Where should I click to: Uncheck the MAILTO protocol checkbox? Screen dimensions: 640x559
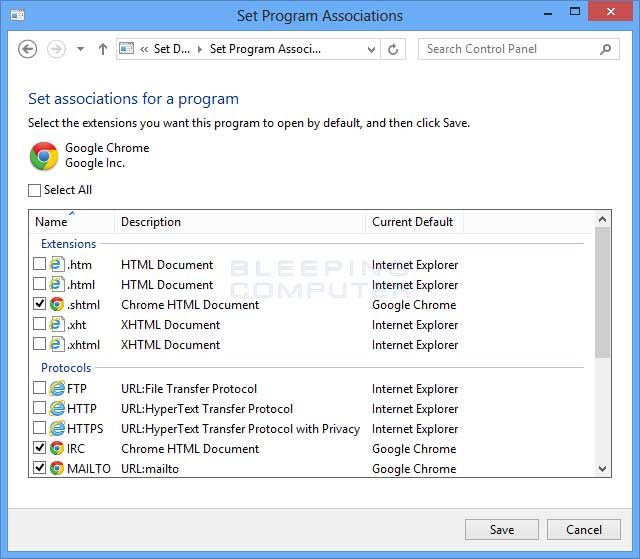pos(39,468)
